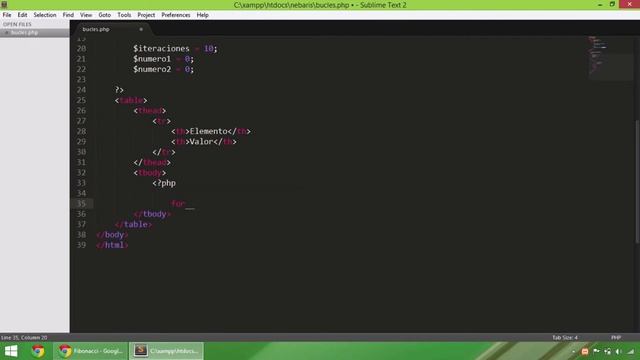Image resolution: width=640 pixels, height=360 pixels.
Task: Click the vertical editor scrollbar
Action: tap(637, 182)
